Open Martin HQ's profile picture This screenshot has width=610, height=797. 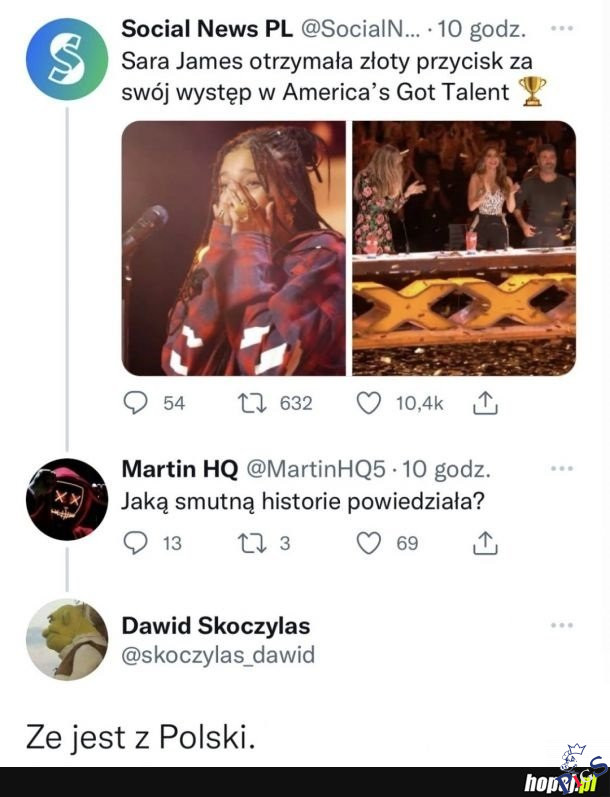pos(67,499)
